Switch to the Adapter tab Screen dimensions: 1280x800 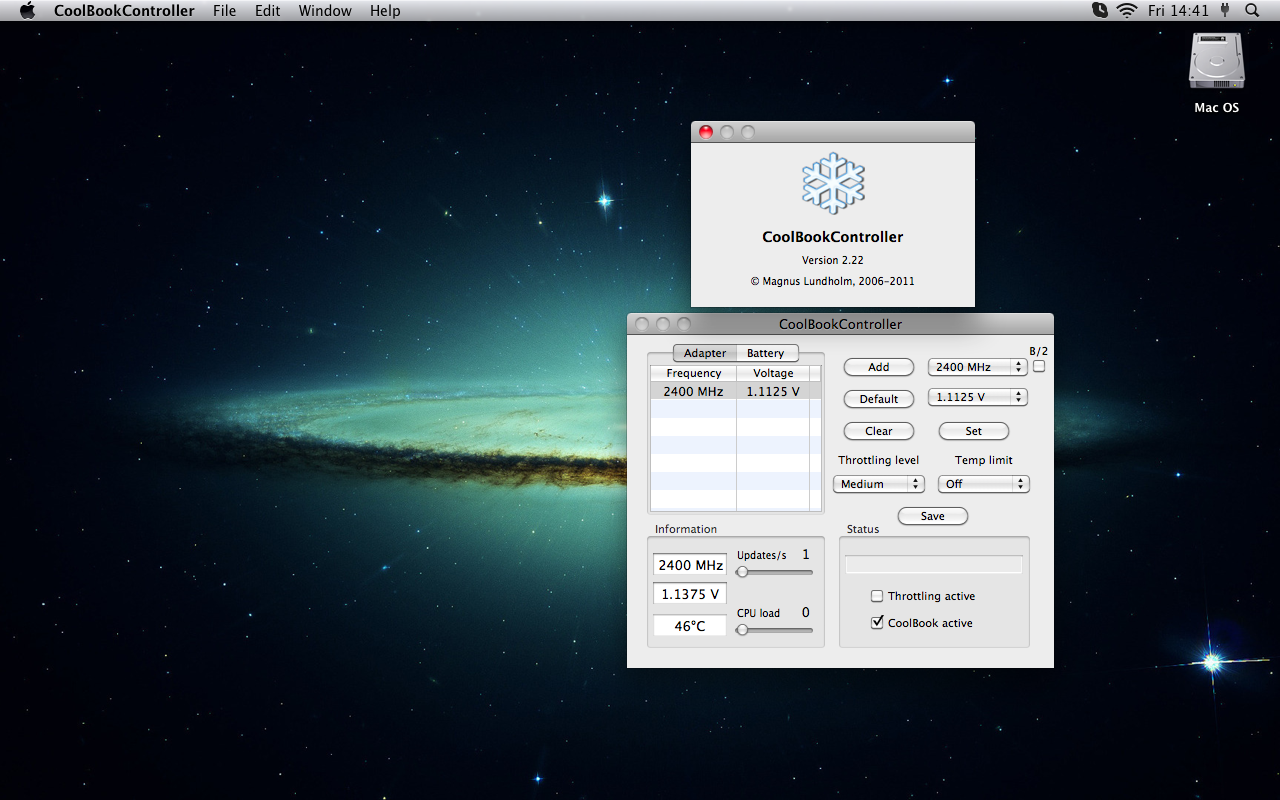click(x=705, y=353)
